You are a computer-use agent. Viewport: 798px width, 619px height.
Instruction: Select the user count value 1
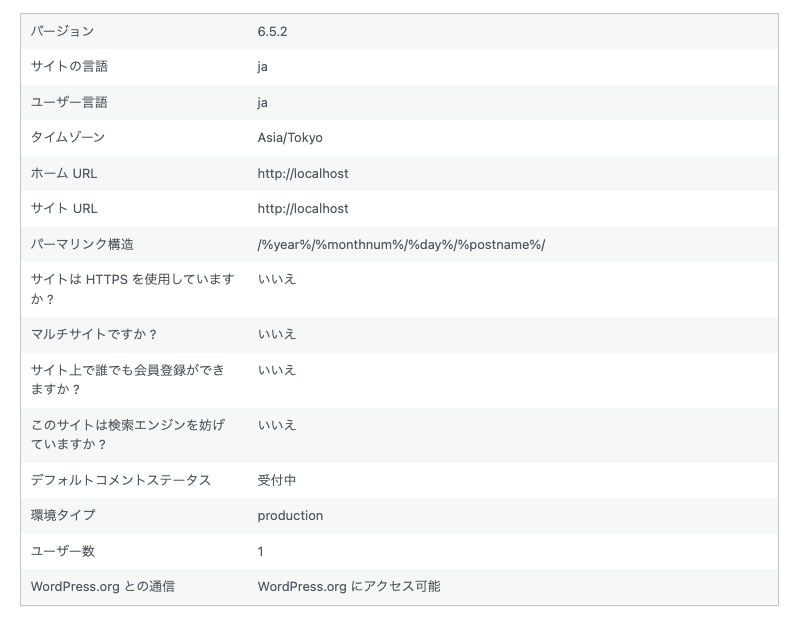(261, 551)
